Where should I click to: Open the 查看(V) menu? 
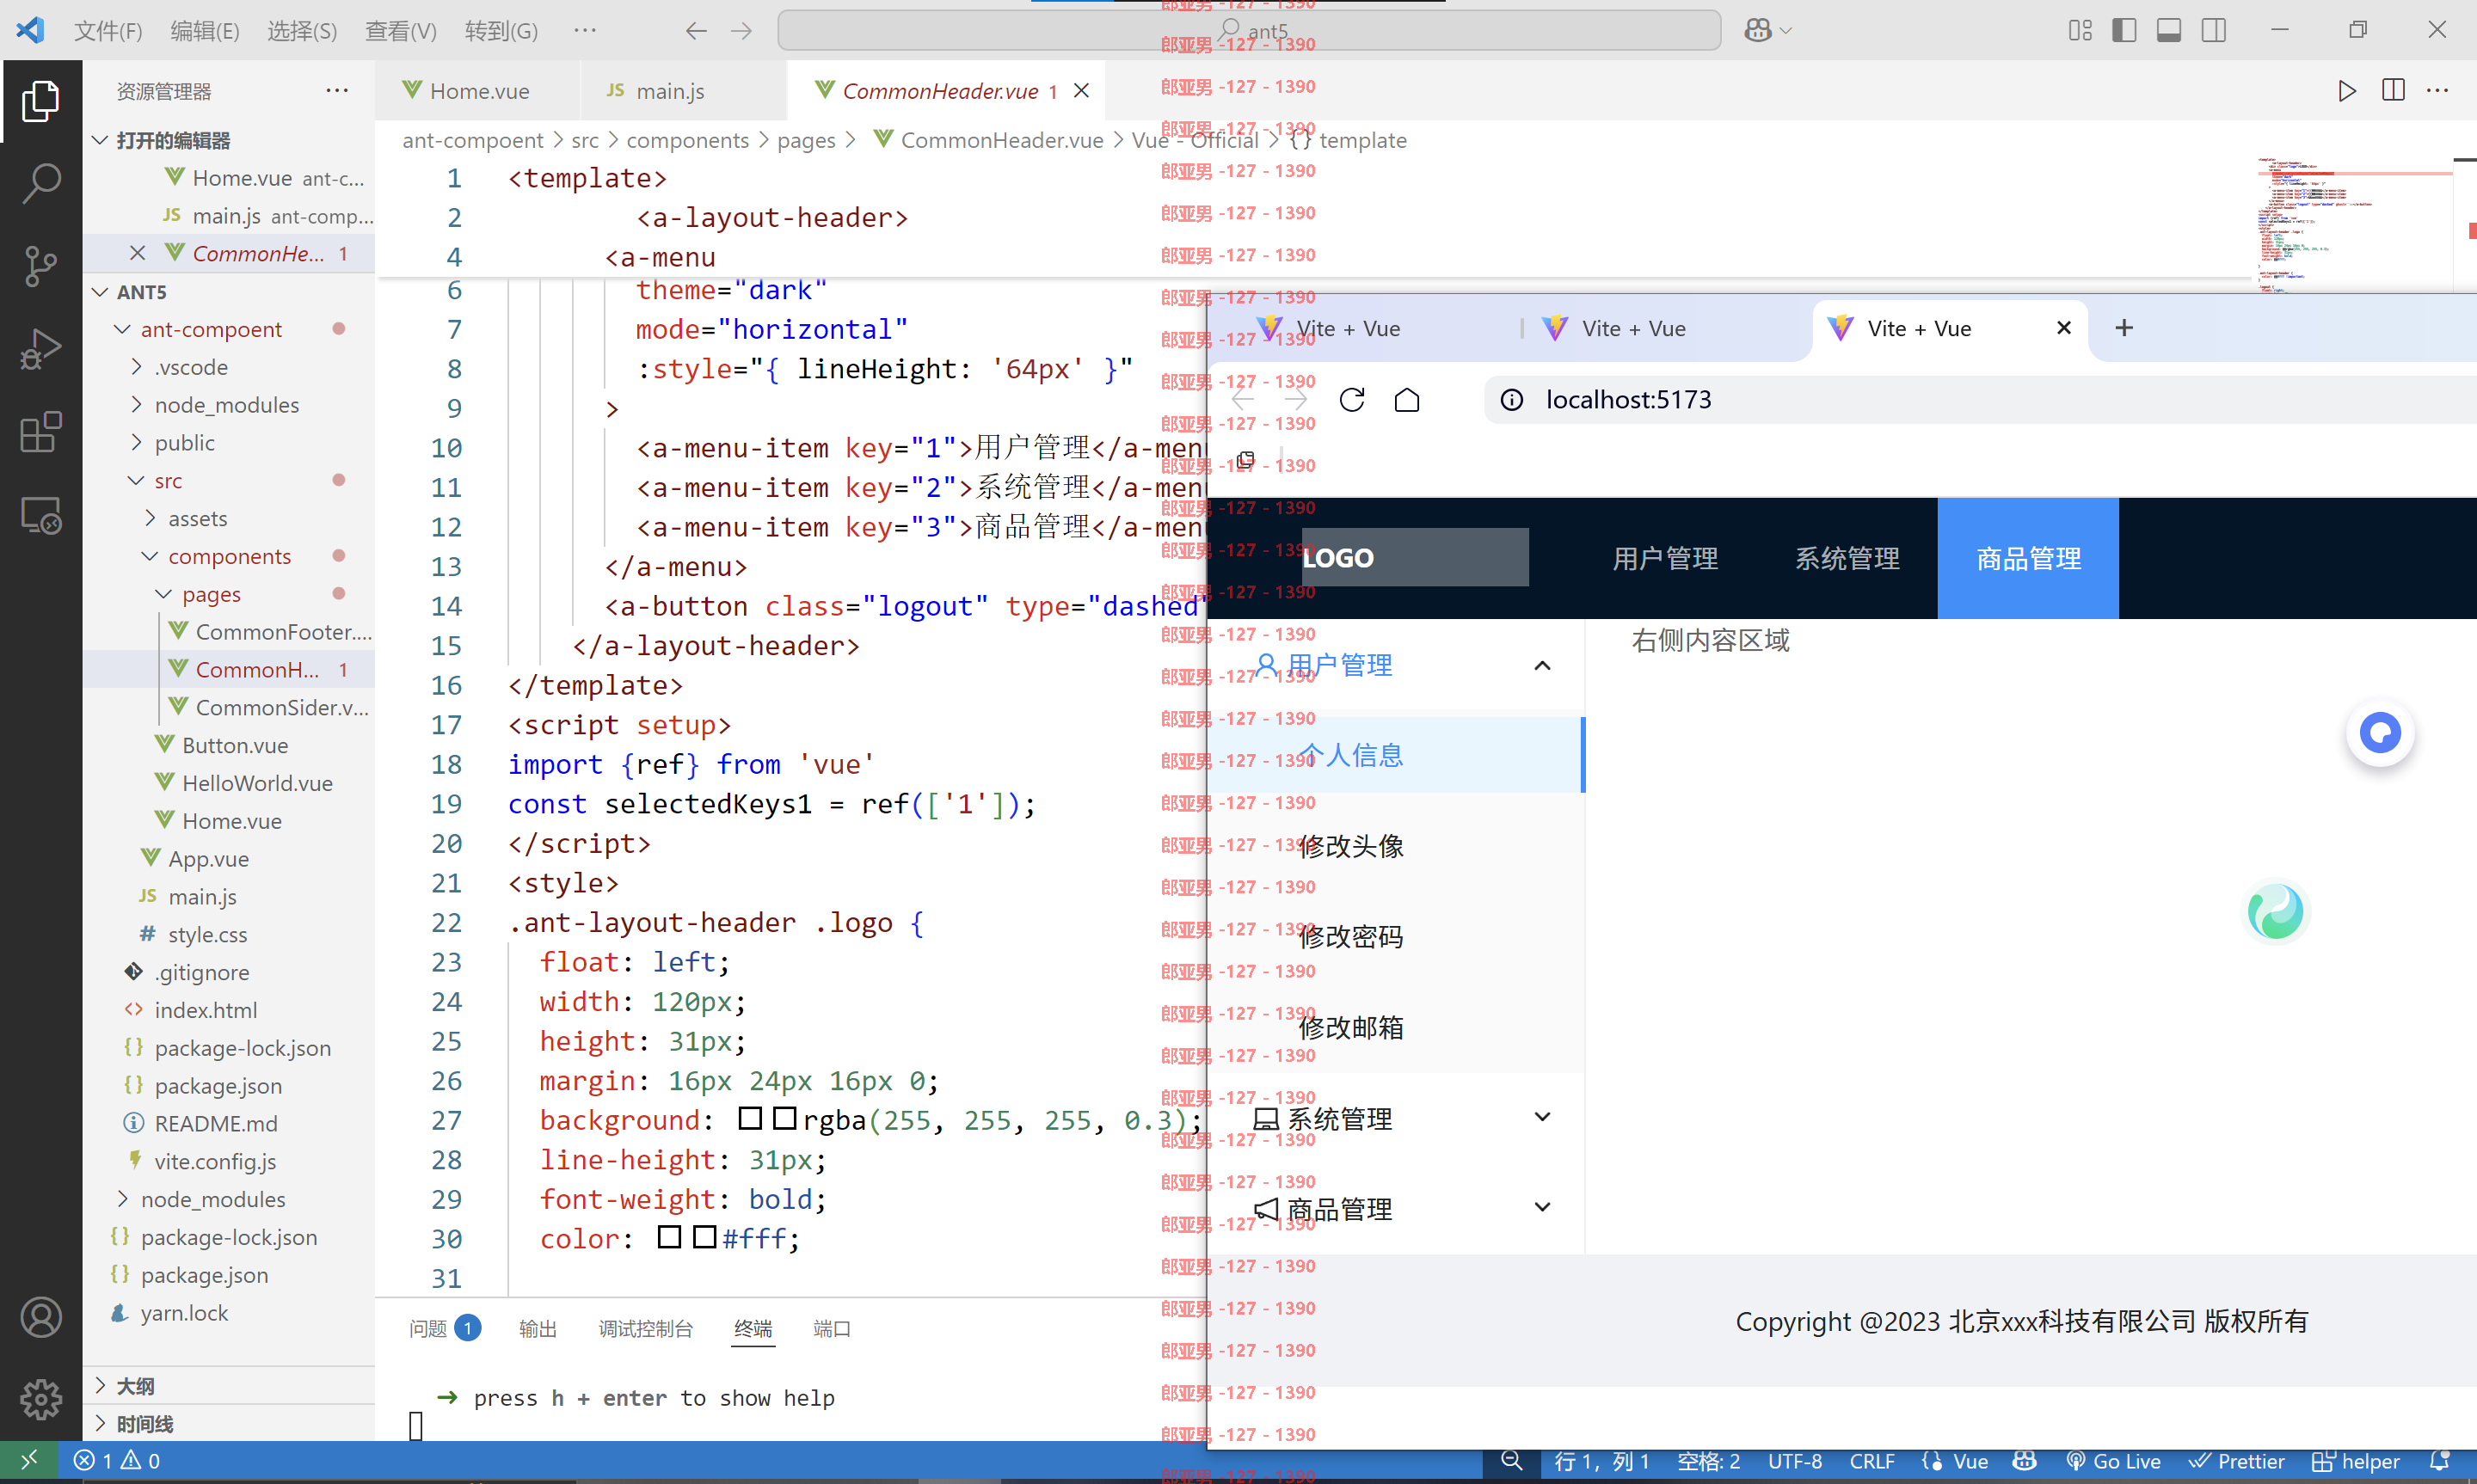click(400, 31)
